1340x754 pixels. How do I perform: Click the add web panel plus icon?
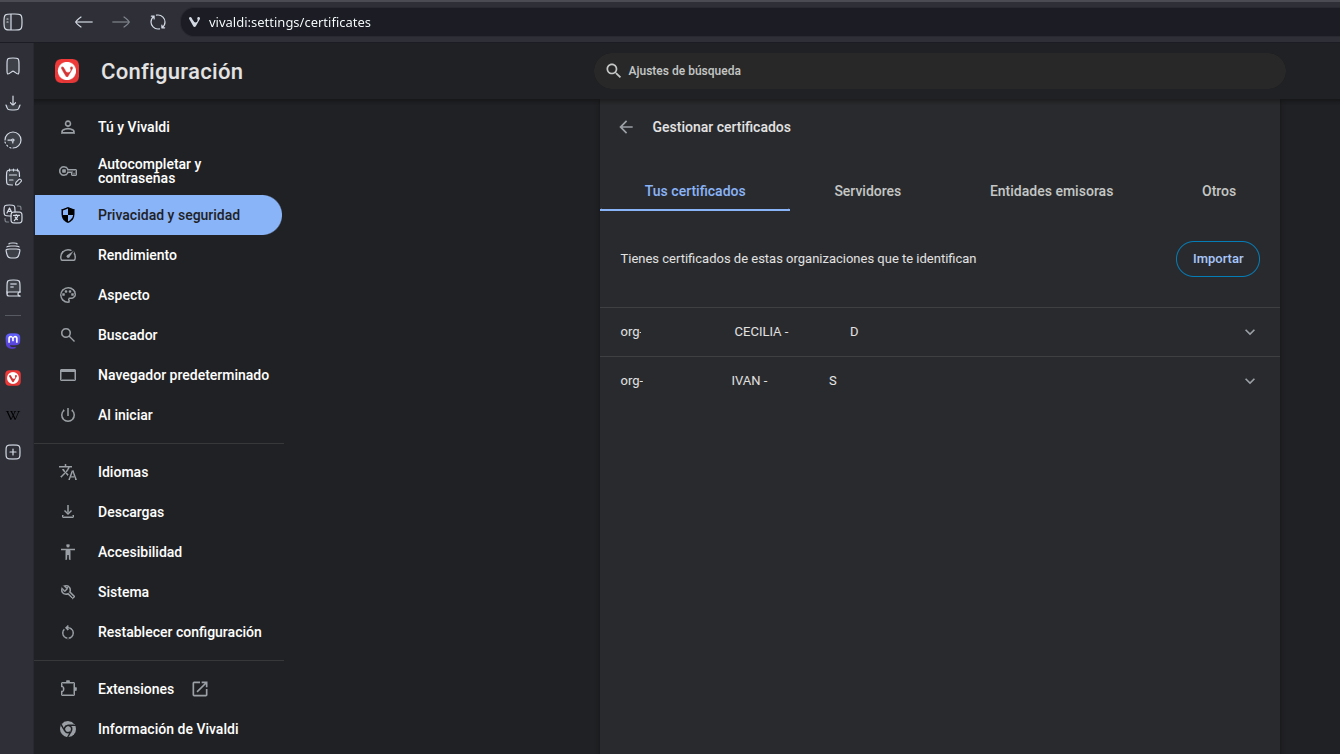tap(13, 452)
